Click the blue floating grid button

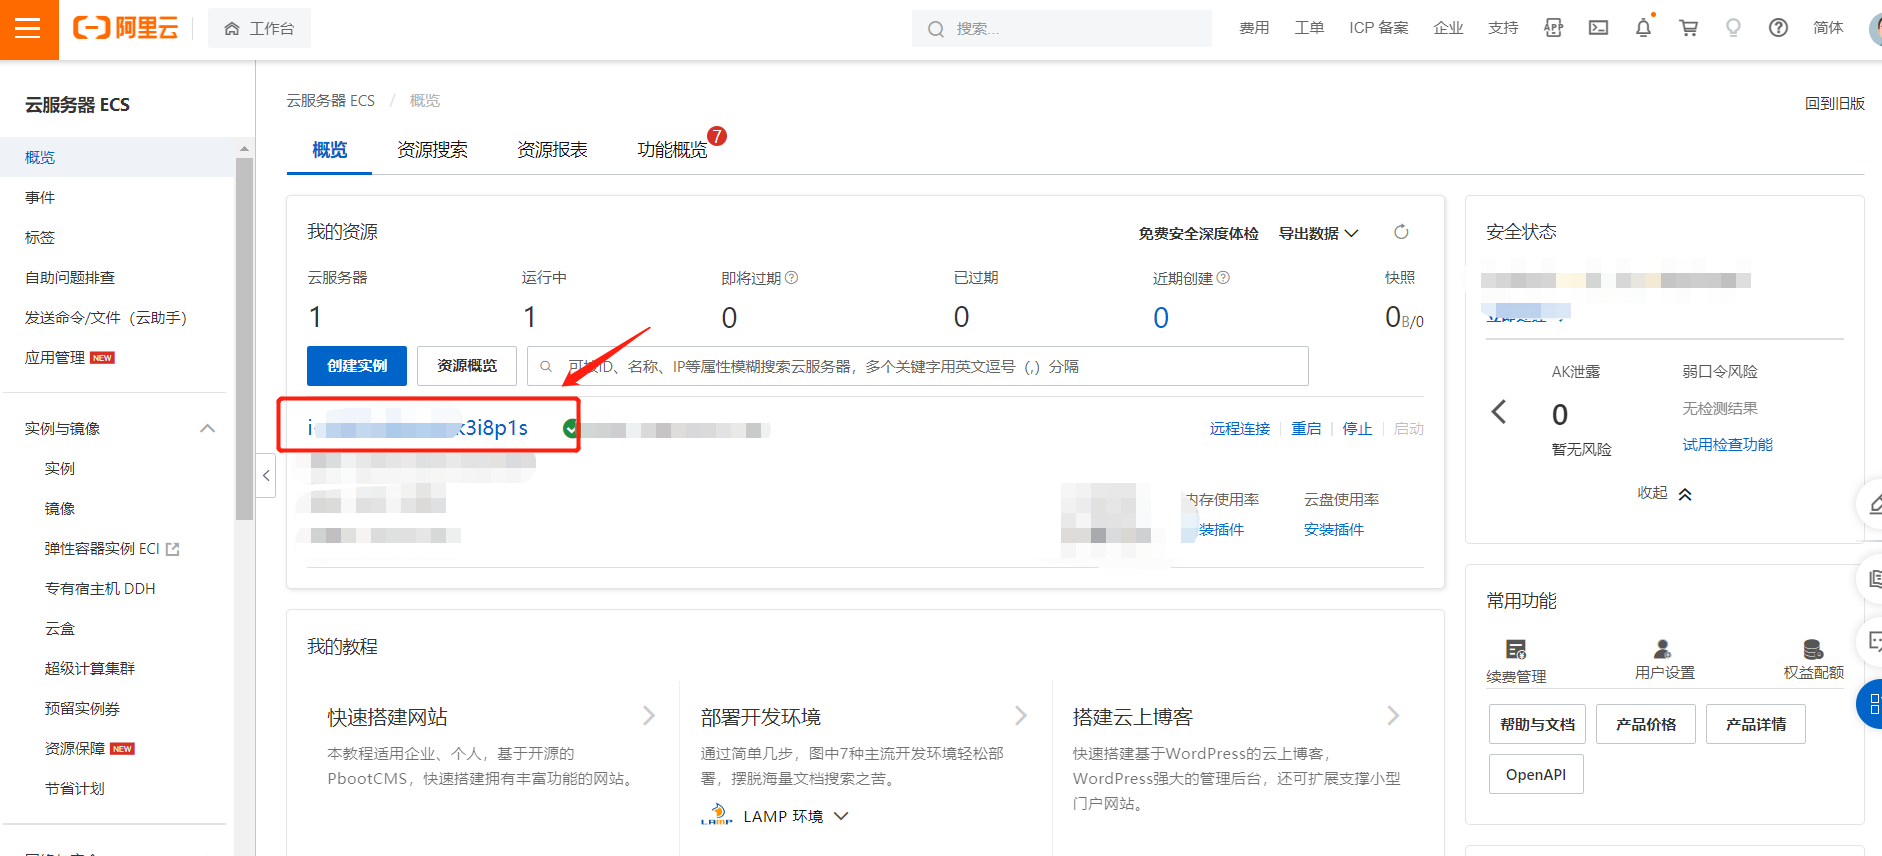point(1870,704)
